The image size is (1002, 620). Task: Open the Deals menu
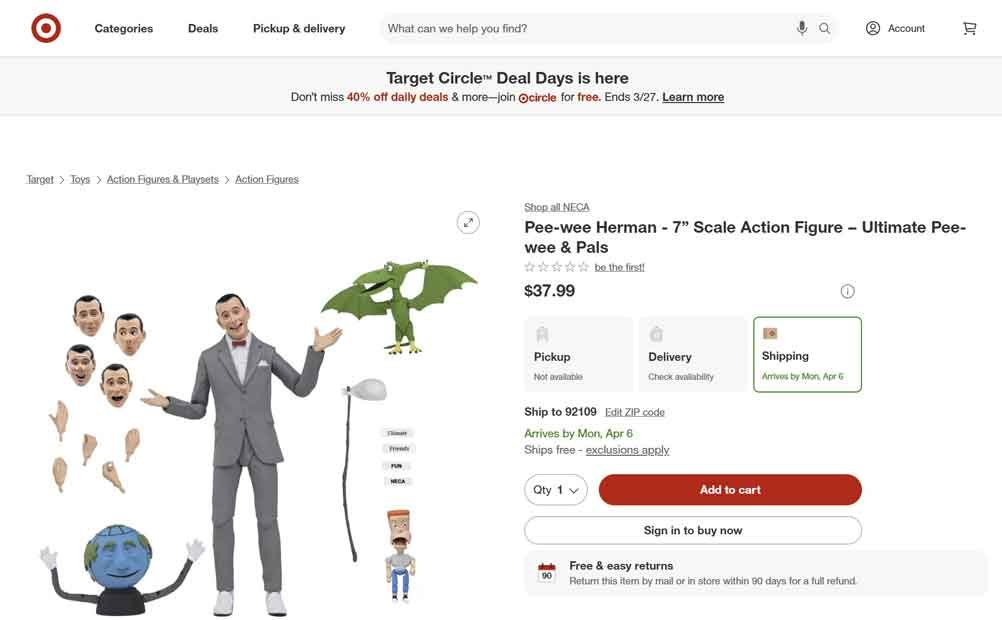pos(203,28)
